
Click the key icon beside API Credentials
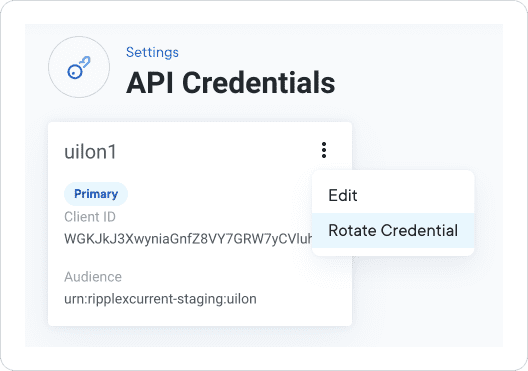79,67
